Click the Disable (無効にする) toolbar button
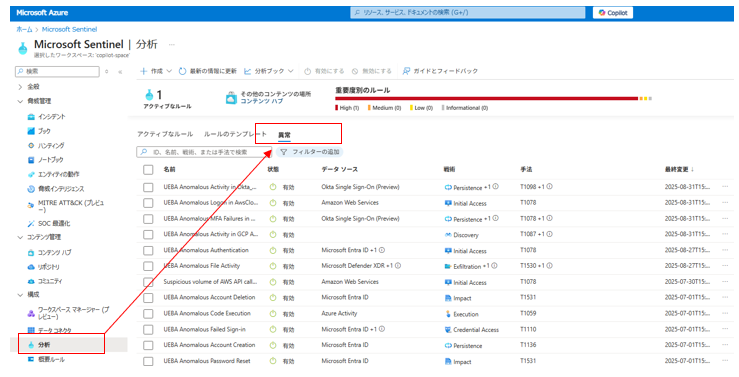739x377 pixels. pos(371,71)
